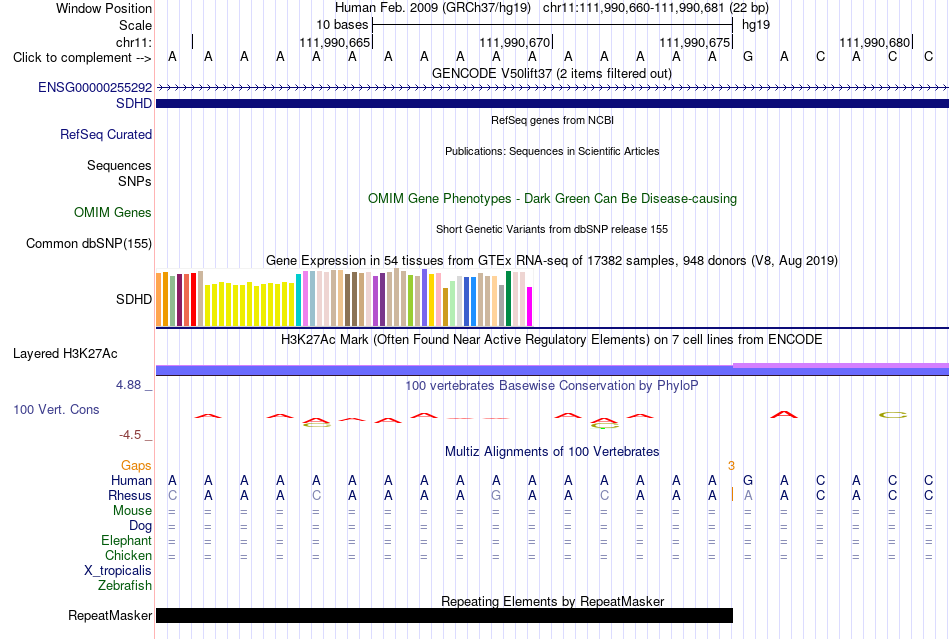Select the Rhesus alignment row label
Screen dimensions: 950x639
tap(130, 495)
